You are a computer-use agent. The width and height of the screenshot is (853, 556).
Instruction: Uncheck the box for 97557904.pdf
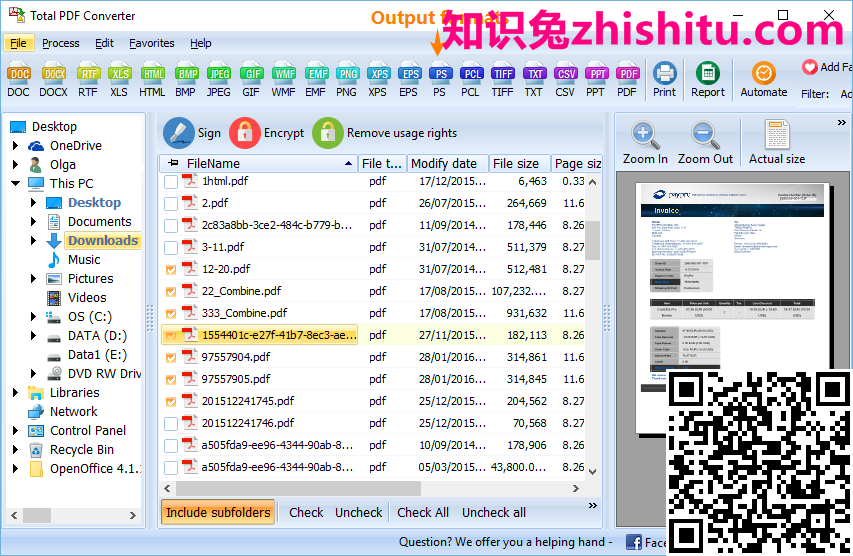(171, 357)
